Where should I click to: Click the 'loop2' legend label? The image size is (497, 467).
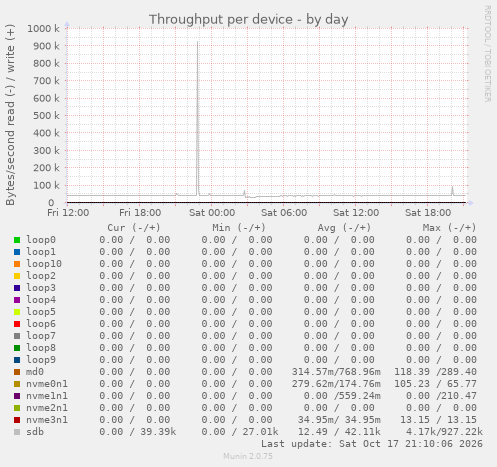(x=41, y=276)
